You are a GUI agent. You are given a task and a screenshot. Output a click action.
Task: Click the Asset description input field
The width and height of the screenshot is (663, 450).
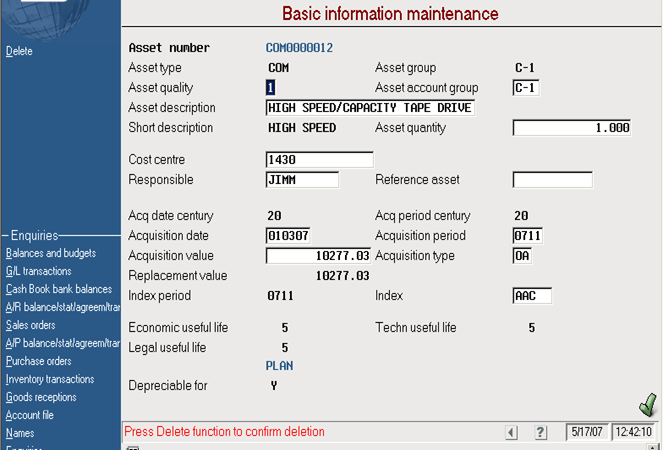pyautogui.click(x=370, y=108)
